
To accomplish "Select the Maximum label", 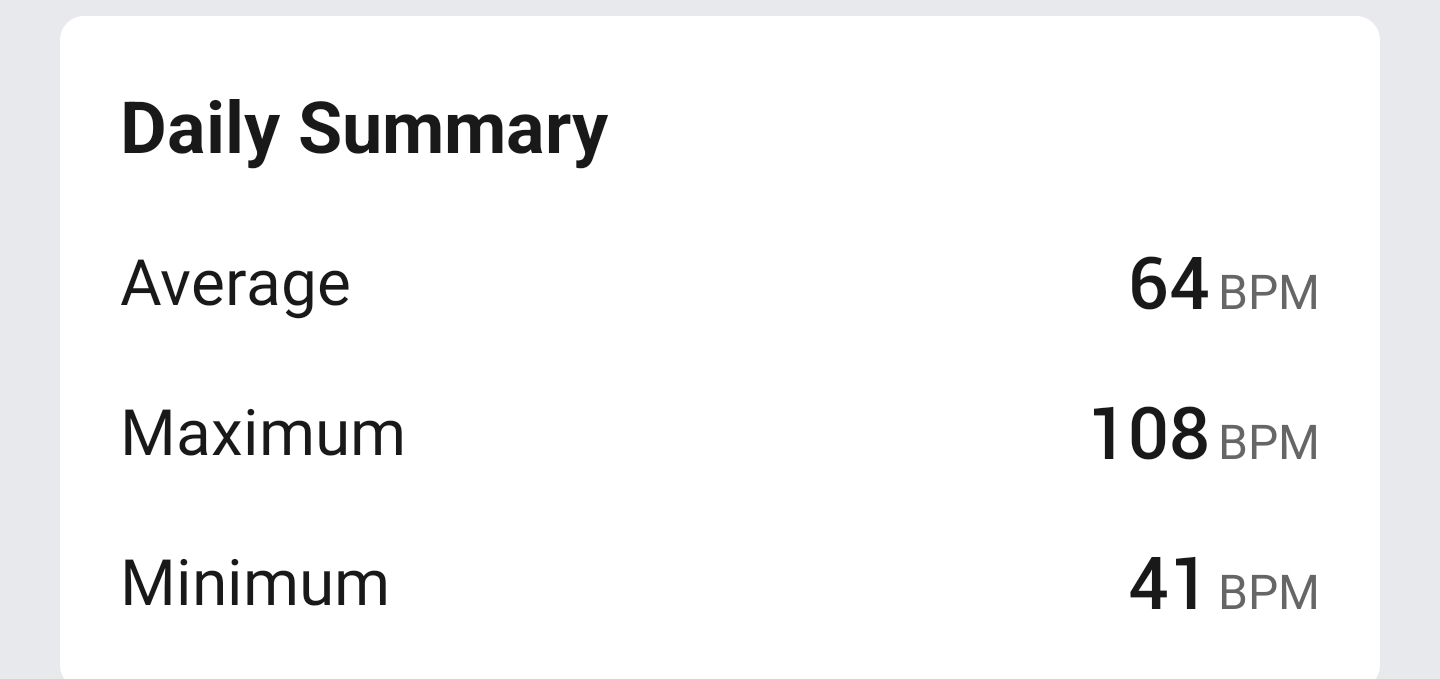I will point(262,434).
